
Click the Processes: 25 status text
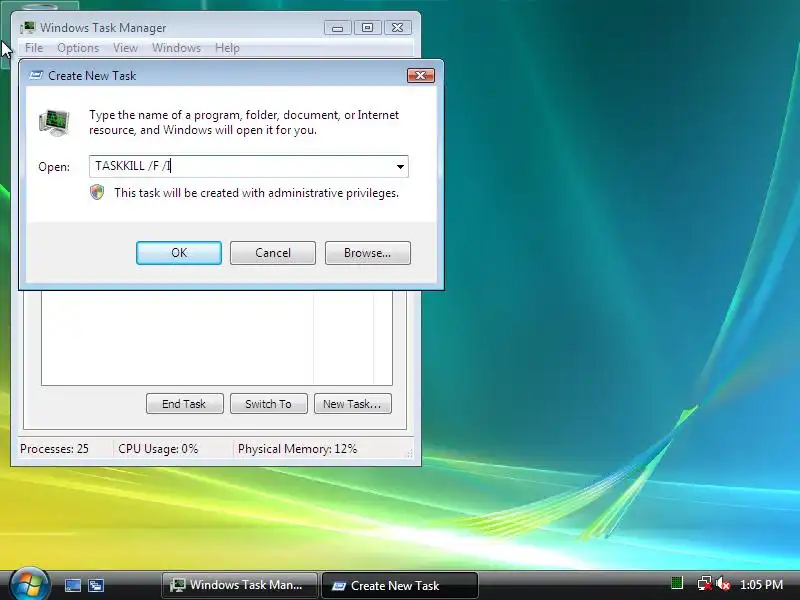[x=54, y=449]
